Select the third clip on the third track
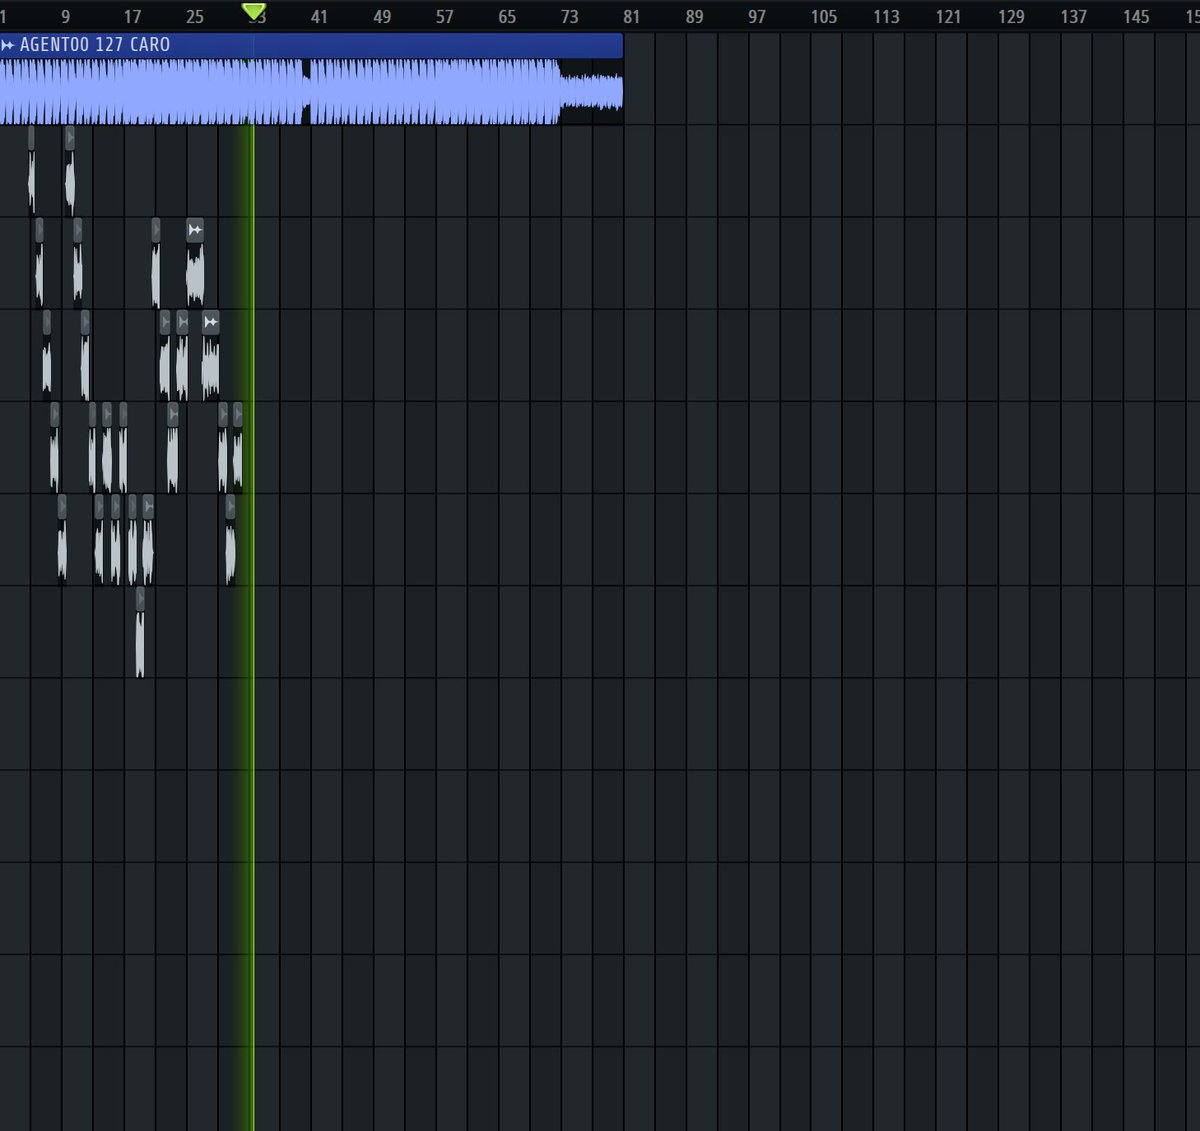Image resolution: width=1200 pixels, height=1131 pixels. 155,263
